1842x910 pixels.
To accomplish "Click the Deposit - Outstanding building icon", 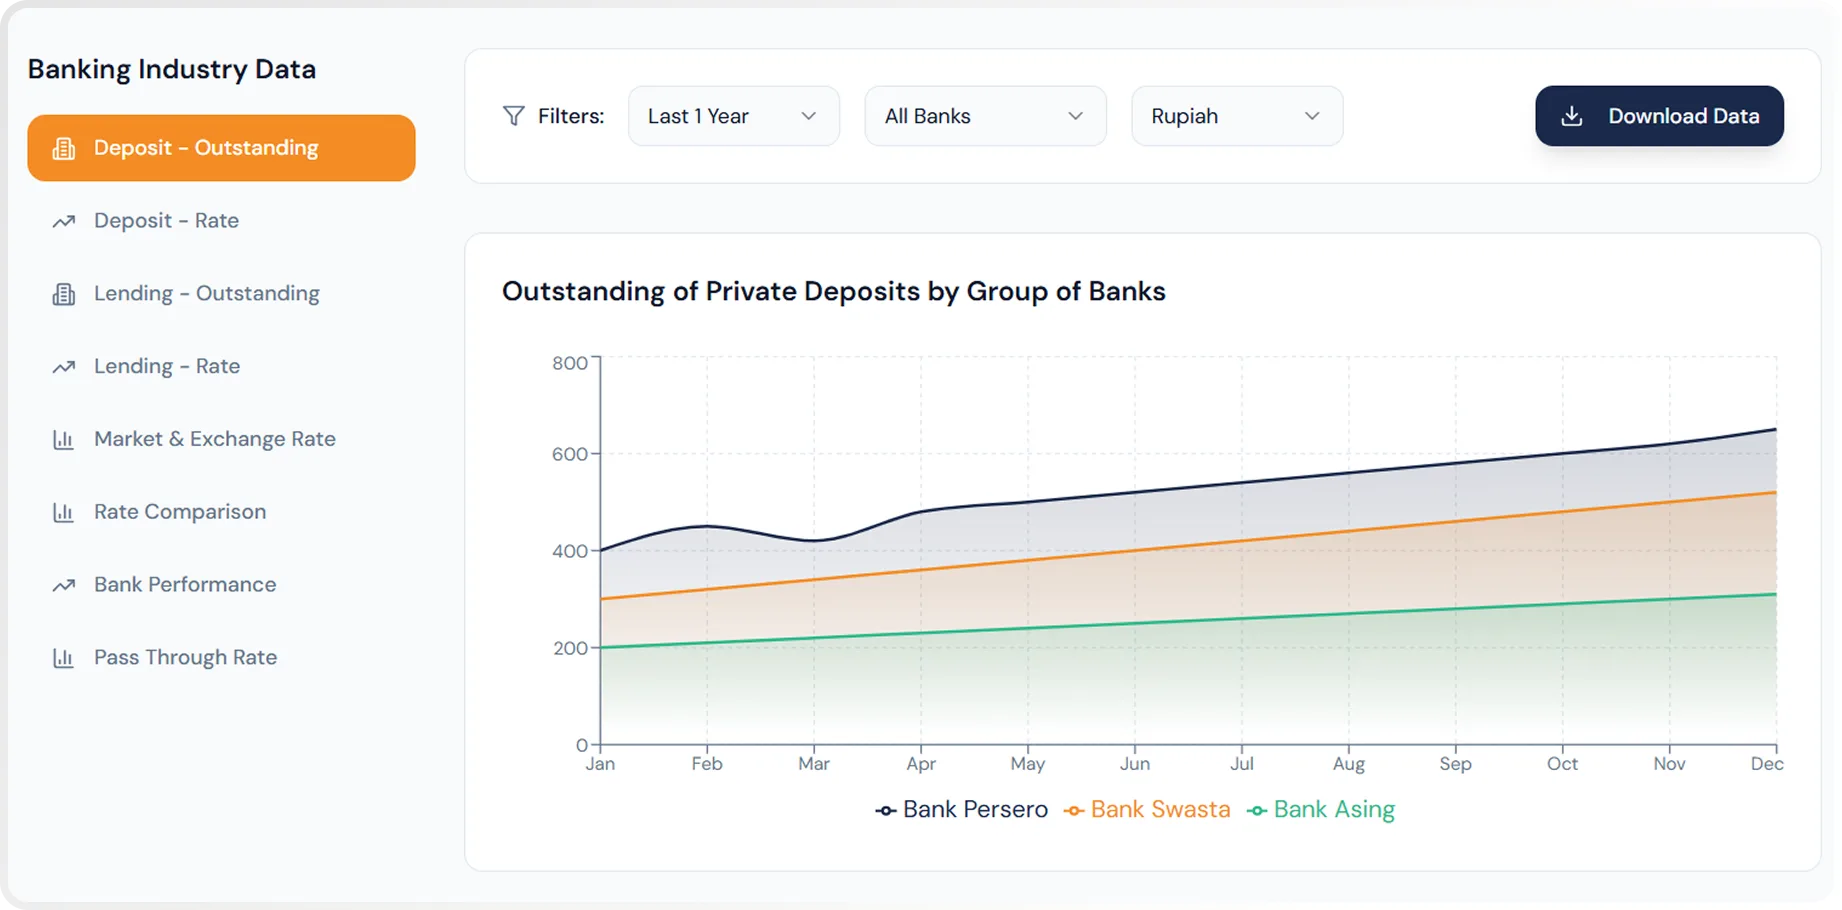I will coord(64,148).
